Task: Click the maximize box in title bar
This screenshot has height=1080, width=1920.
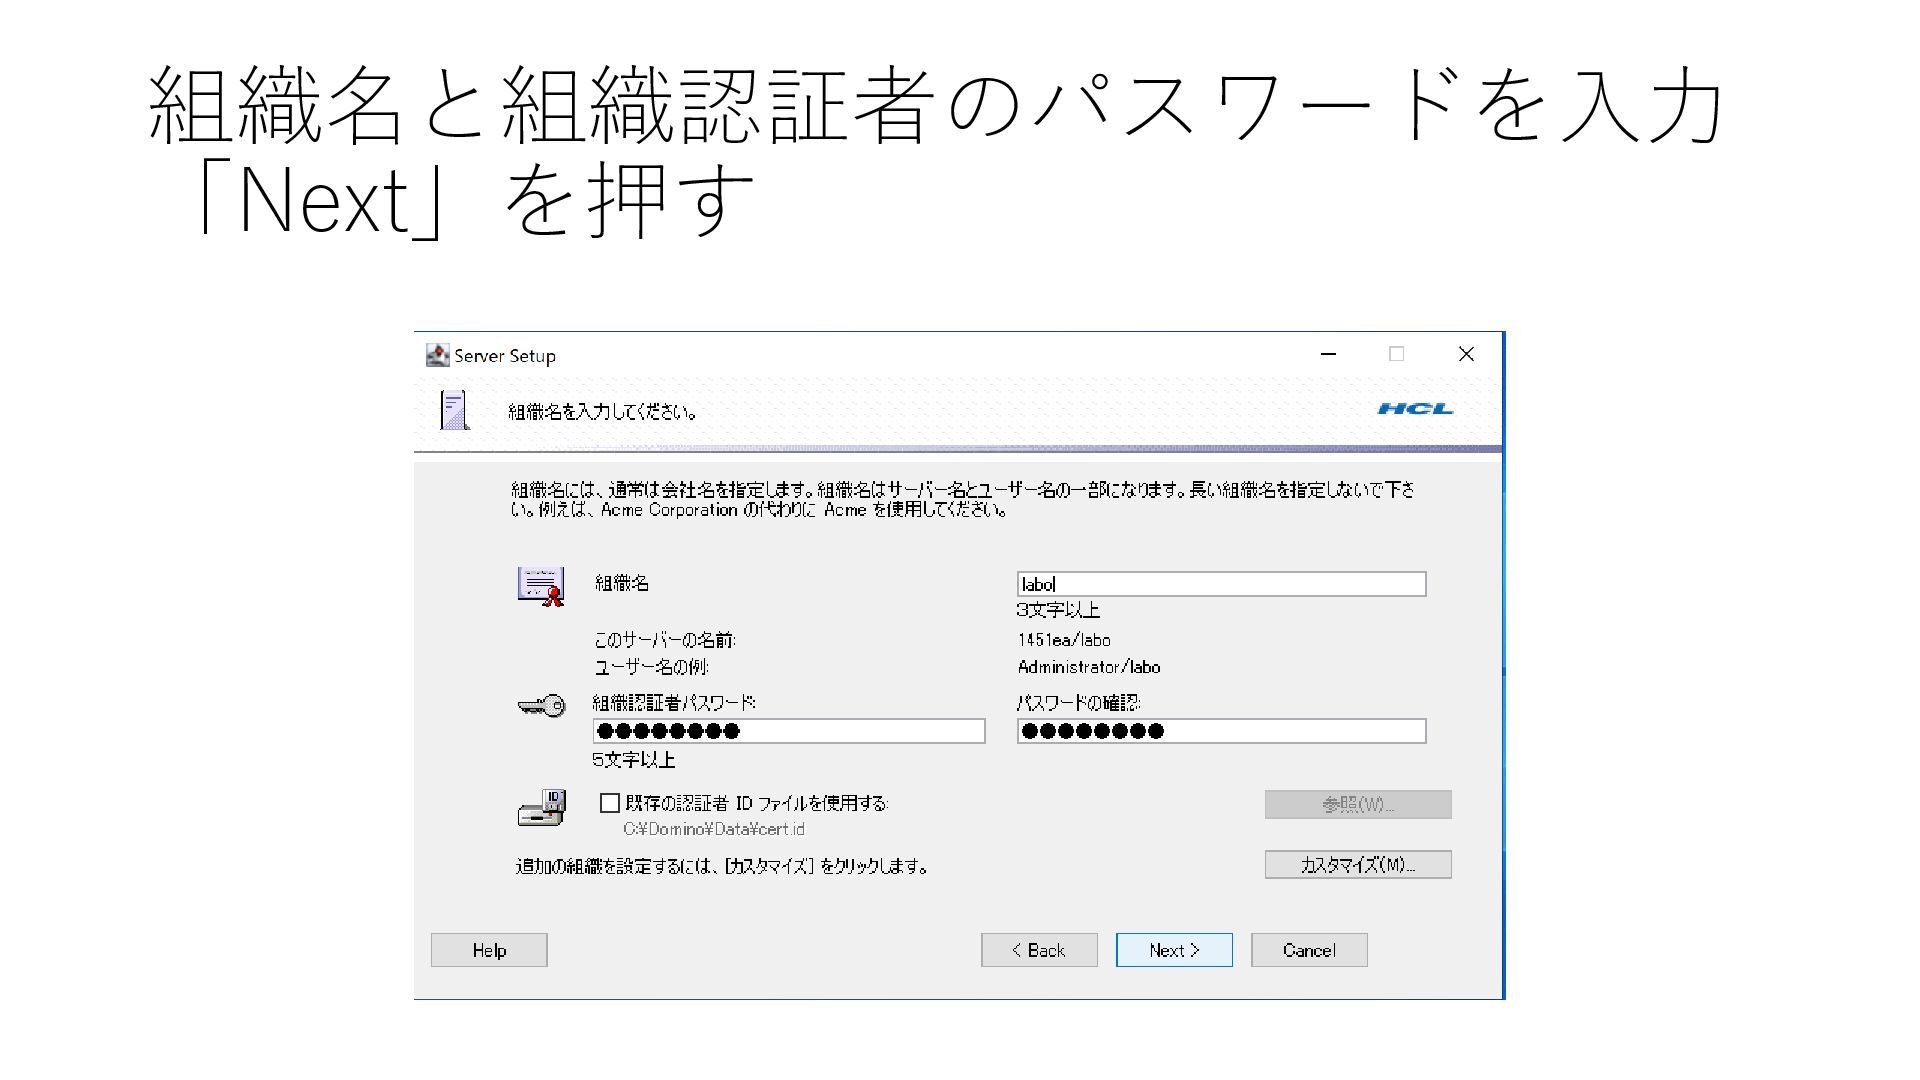Action: (1396, 354)
